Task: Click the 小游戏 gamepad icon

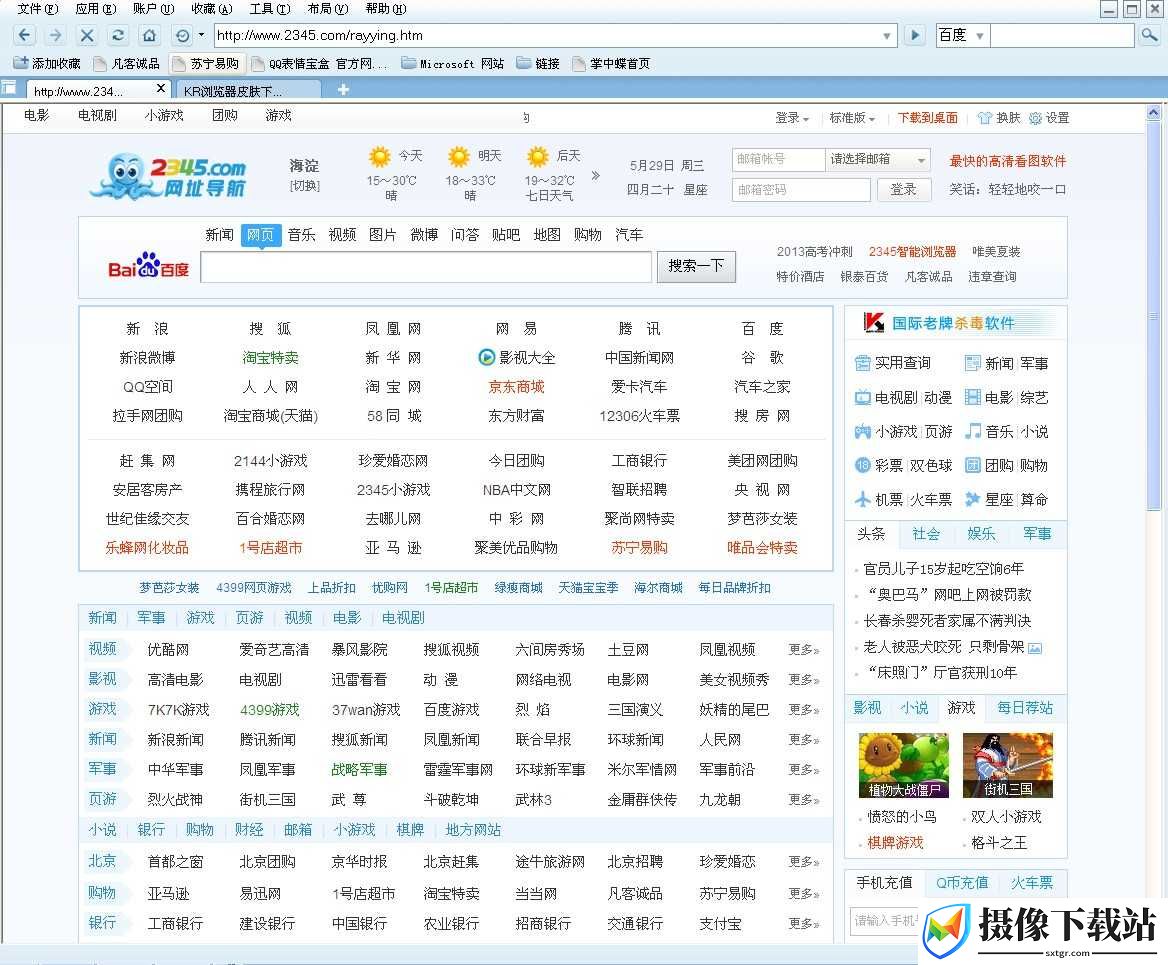Action: click(x=863, y=431)
